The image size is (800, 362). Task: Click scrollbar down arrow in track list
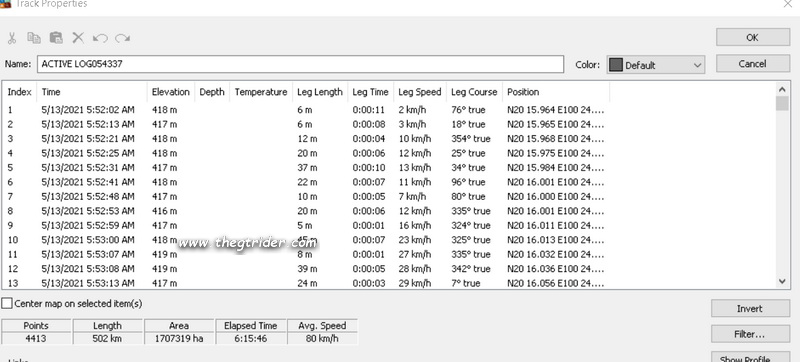(782, 281)
